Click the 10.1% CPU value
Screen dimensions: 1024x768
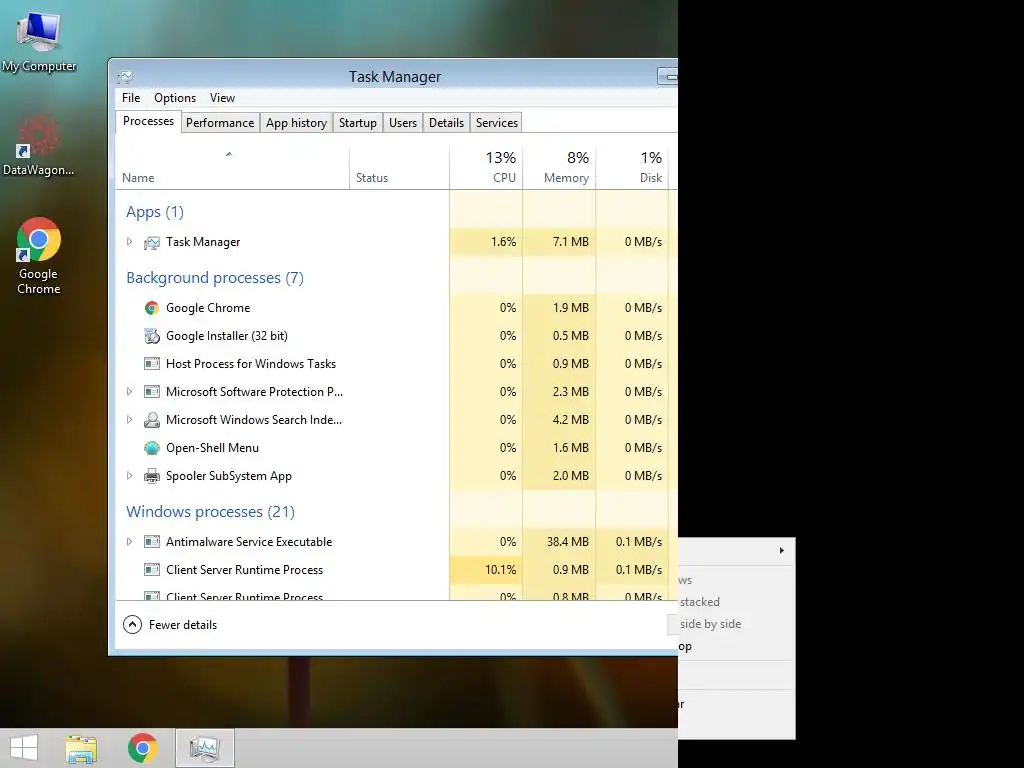[x=500, y=570]
